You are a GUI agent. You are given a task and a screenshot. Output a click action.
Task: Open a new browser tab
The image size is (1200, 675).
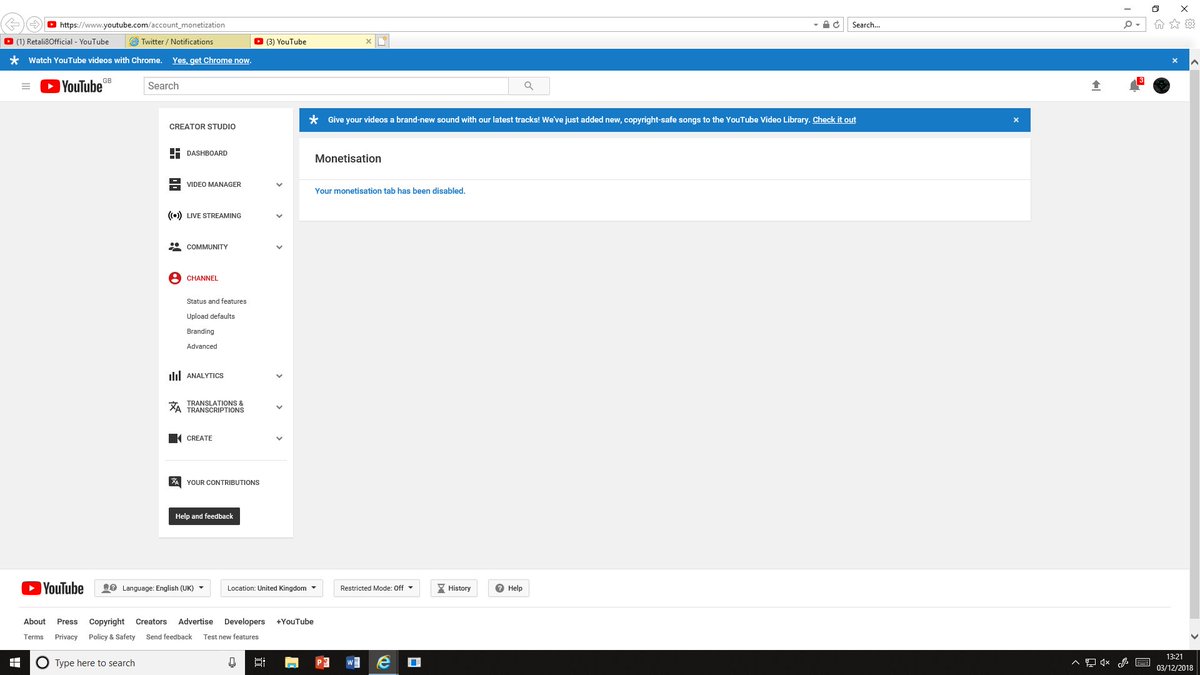[x=382, y=42]
